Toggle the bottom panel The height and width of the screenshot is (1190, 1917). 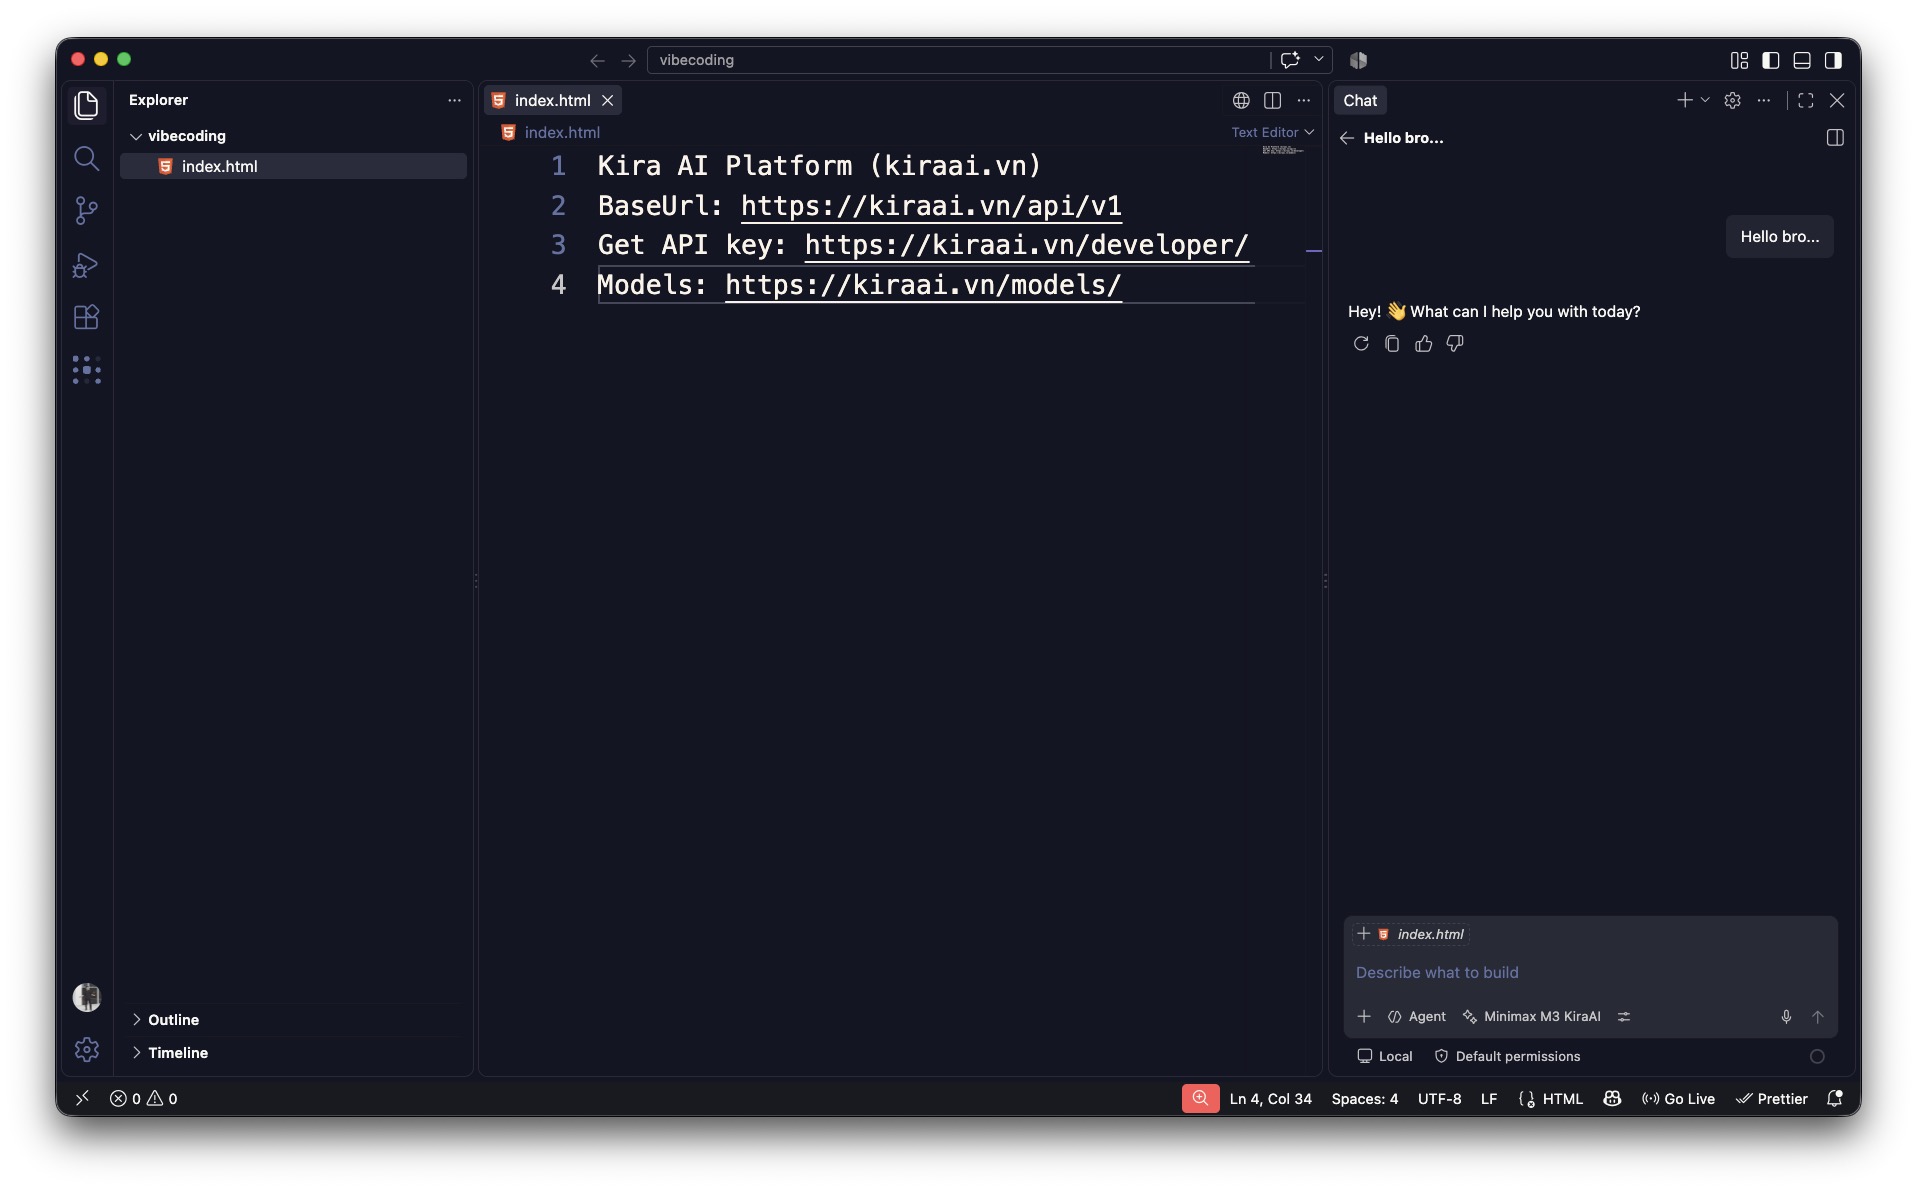1802,60
